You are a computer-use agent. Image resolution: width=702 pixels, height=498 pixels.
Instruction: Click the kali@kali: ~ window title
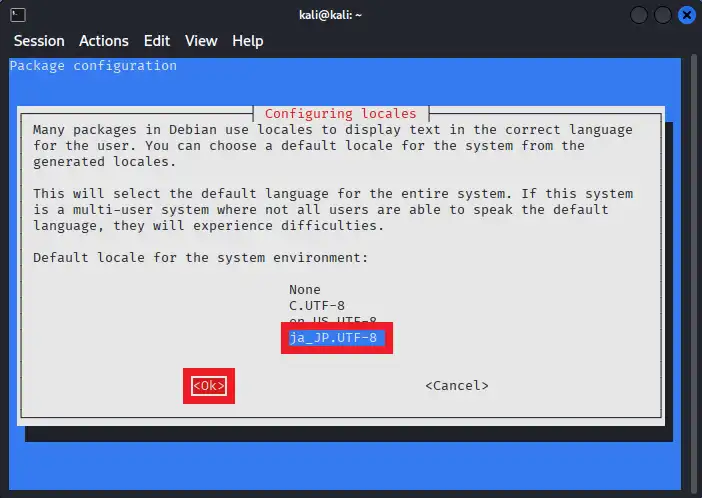tap(350, 15)
